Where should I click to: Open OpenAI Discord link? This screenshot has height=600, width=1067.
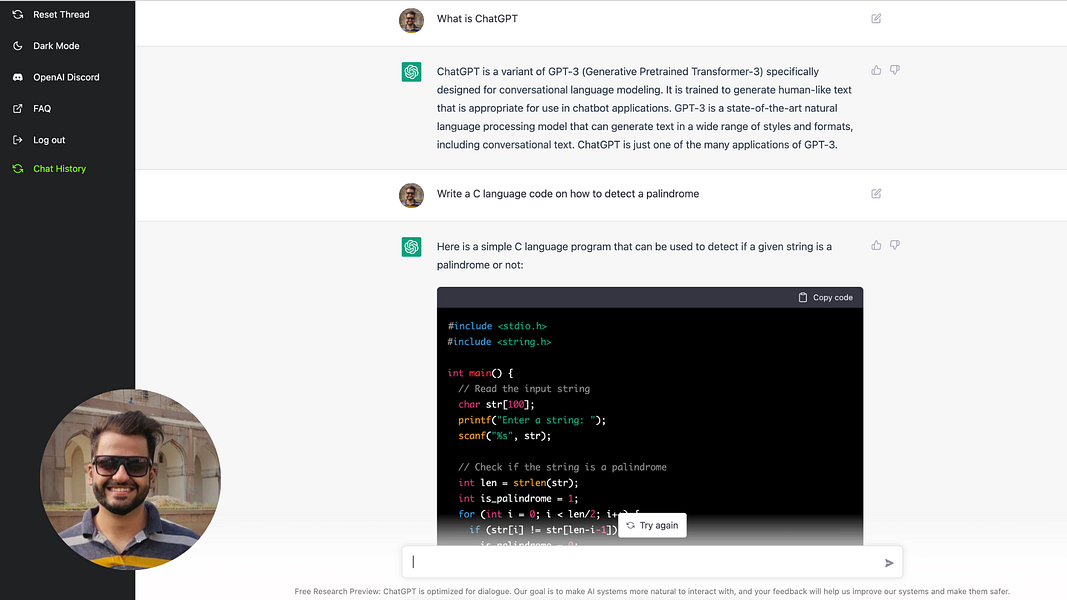click(66, 77)
